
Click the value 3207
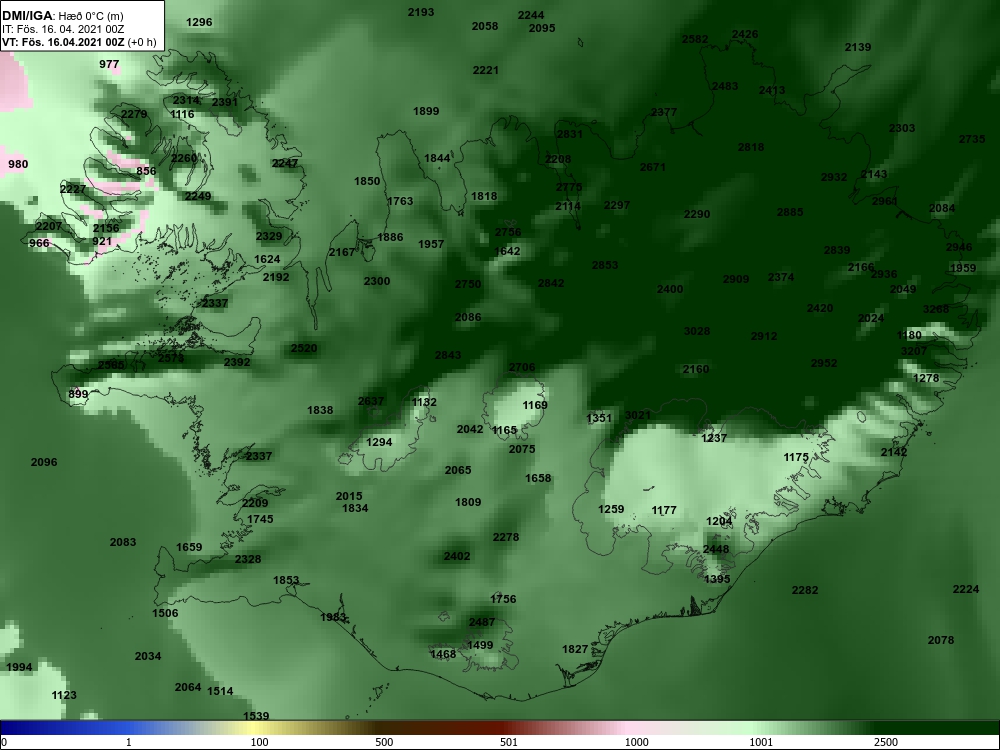914,351
